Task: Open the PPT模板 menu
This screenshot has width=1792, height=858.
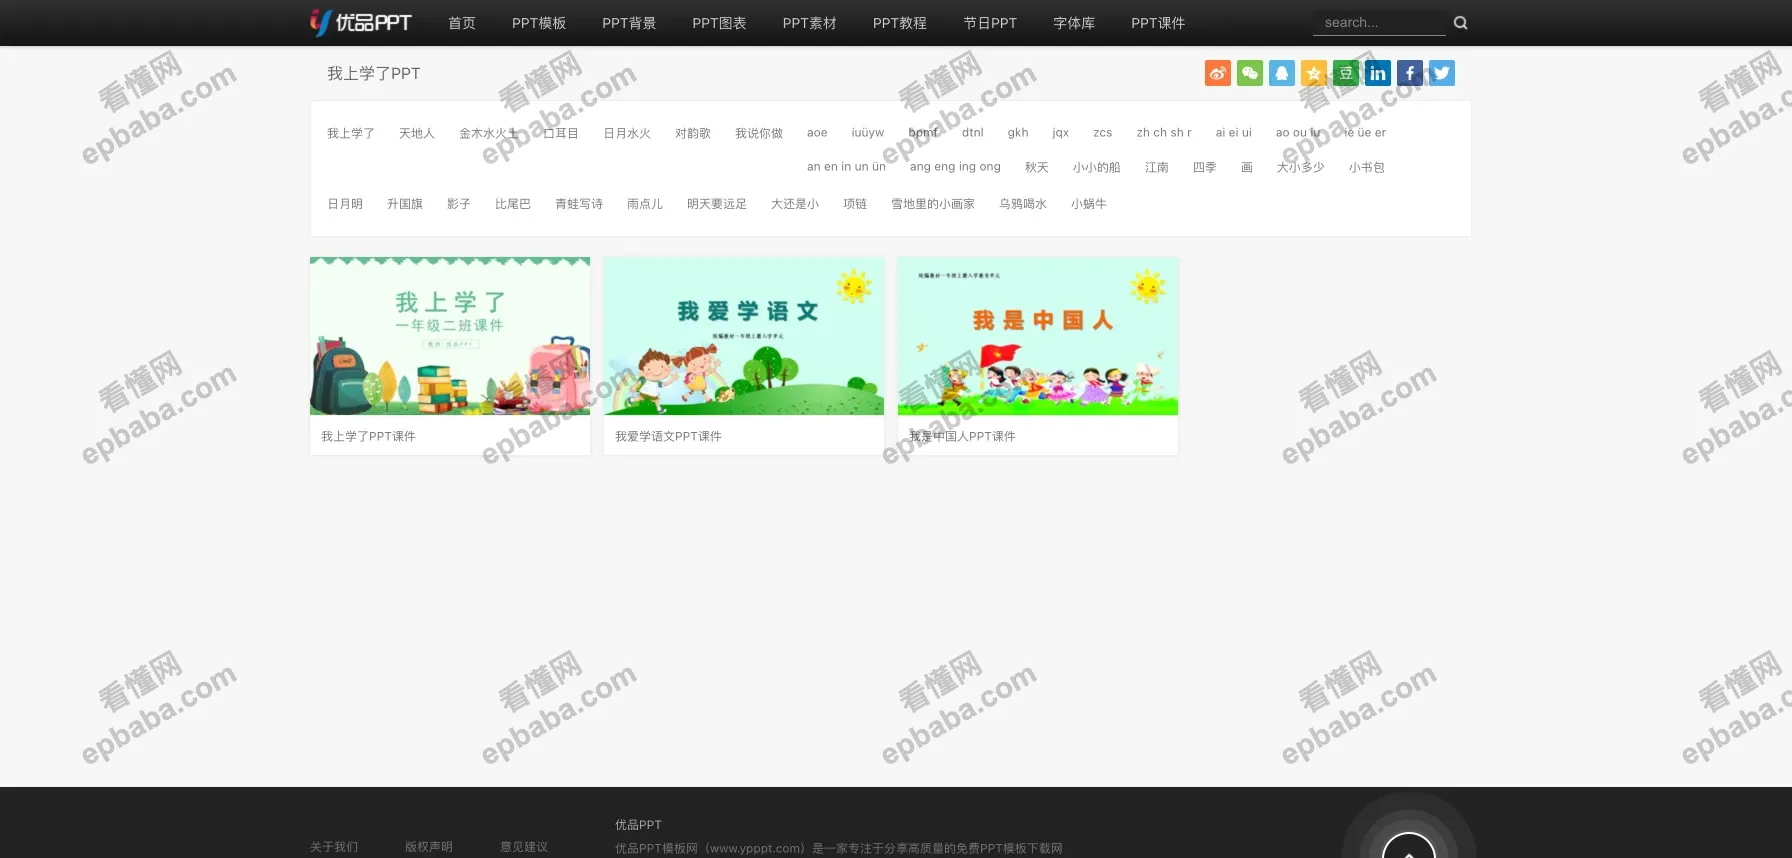Action: (x=539, y=23)
